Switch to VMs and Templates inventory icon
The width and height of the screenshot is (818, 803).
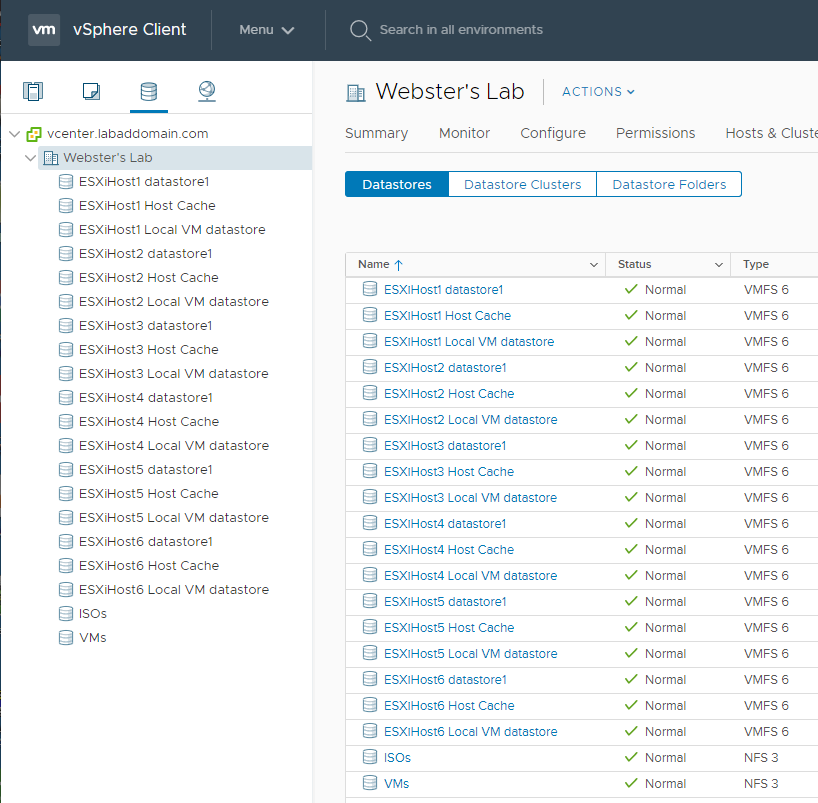[x=91, y=92]
